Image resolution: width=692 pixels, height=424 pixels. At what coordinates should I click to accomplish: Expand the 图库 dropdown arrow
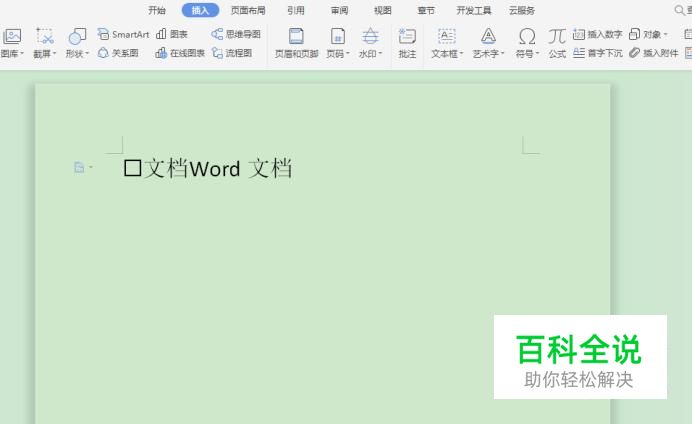(x=22, y=53)
